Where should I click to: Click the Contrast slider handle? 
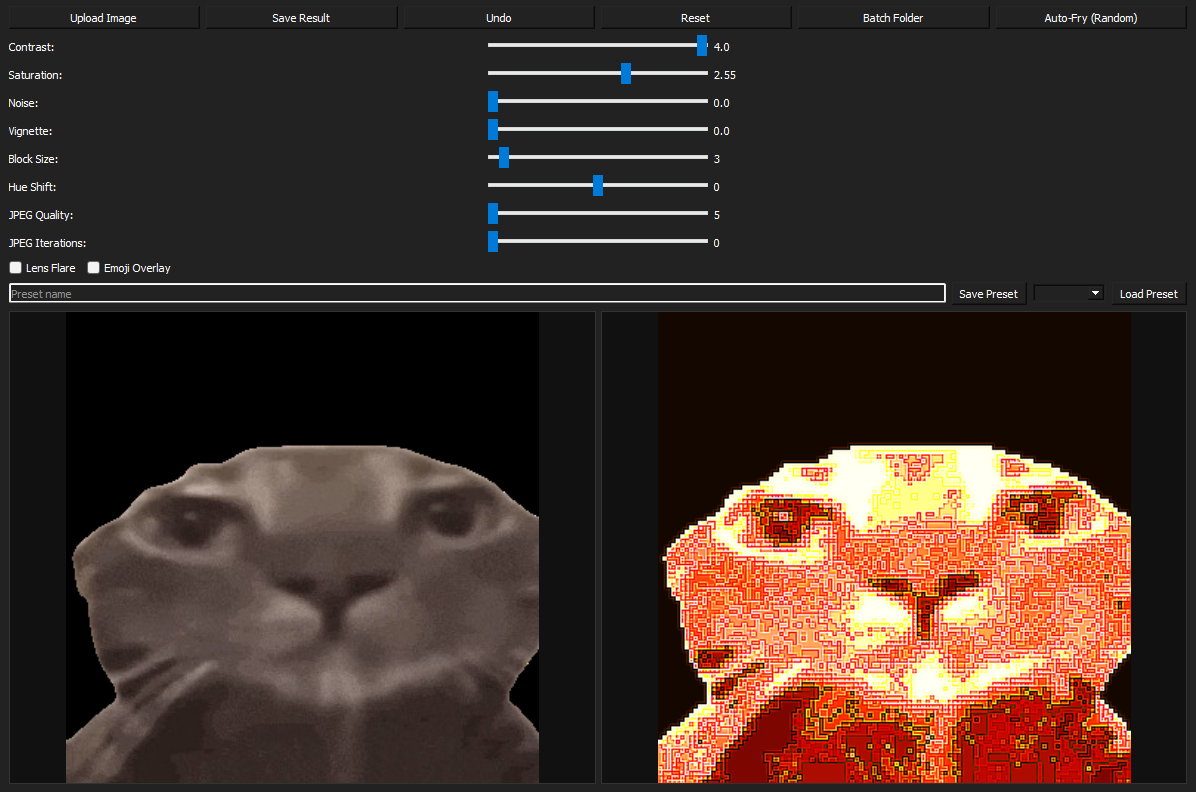point(702,46)
